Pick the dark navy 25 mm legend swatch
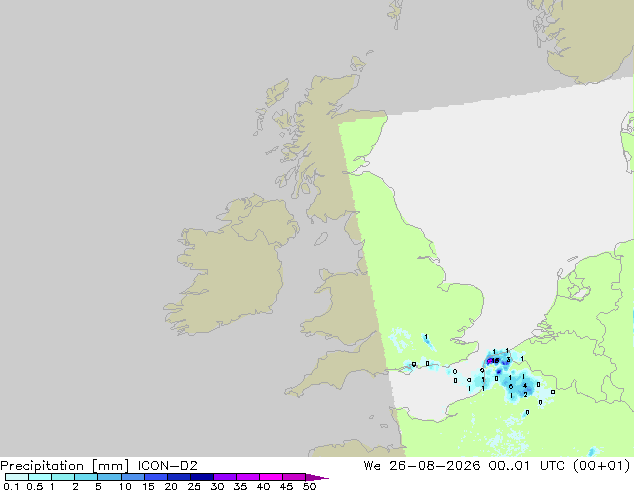The width and height of the screenshot is (634, 490). click(x=202, y=477)
